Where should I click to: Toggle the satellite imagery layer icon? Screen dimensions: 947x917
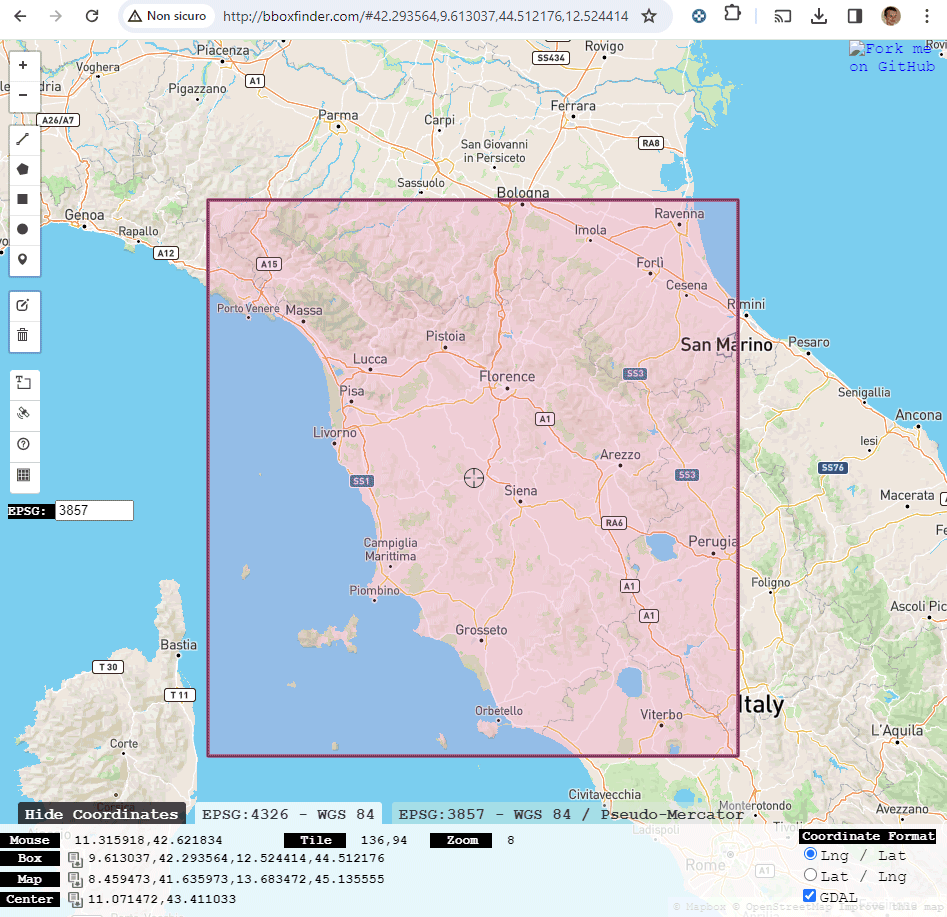pyautogui.click(x=24, y=414)
